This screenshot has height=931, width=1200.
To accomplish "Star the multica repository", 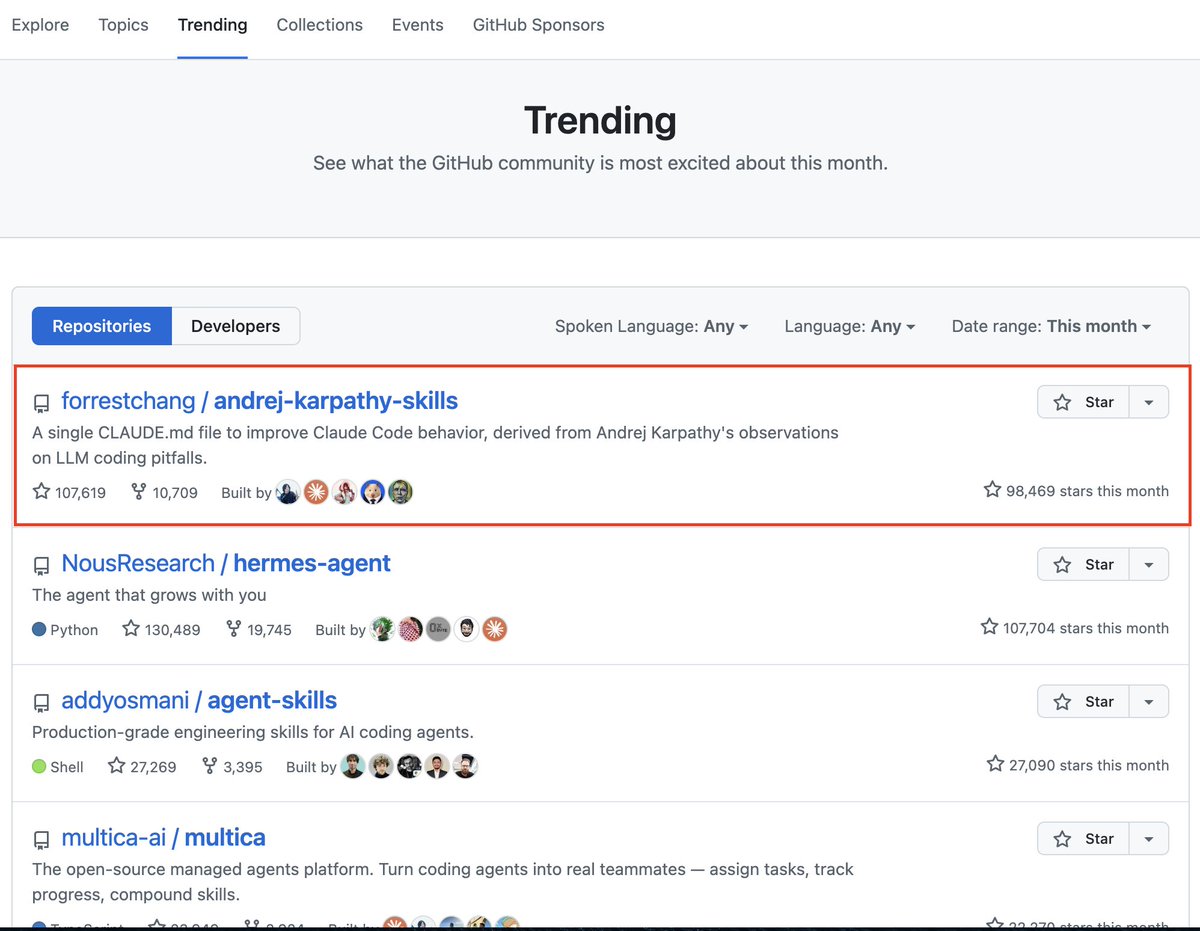I will 1083,838.
